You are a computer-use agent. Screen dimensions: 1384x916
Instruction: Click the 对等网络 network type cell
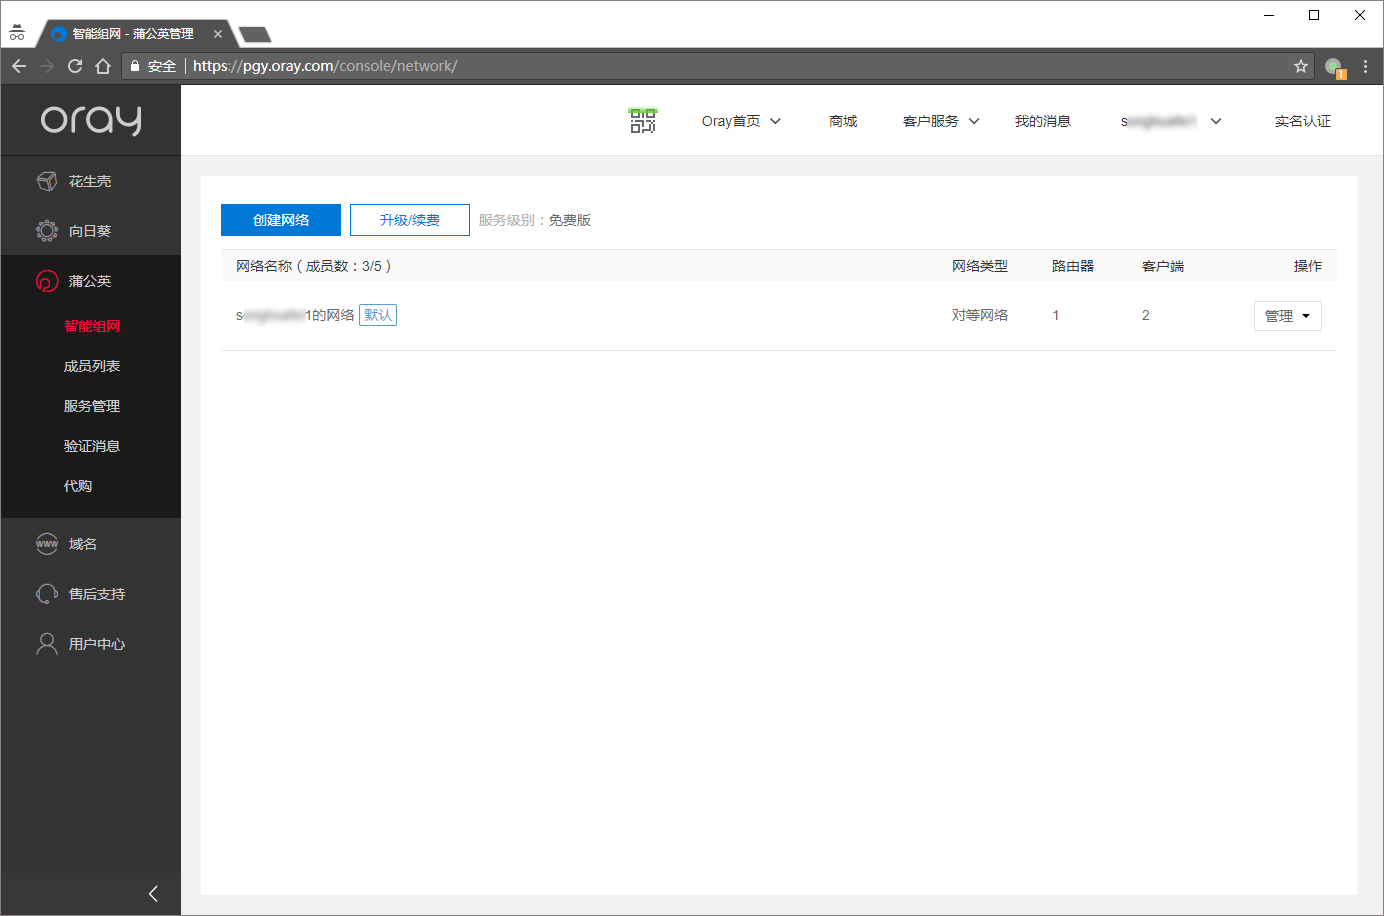point(980,315)
